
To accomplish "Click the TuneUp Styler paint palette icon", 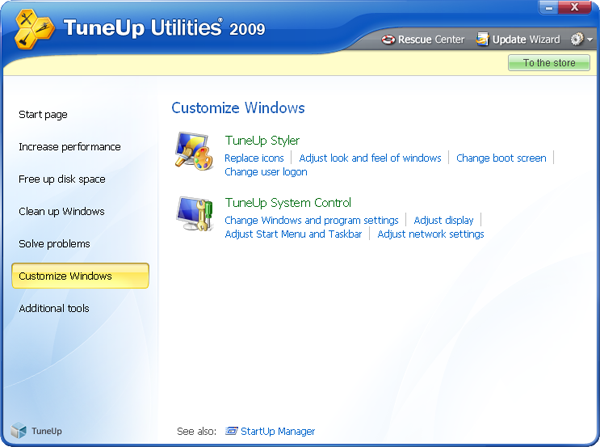I will [194, 151].
